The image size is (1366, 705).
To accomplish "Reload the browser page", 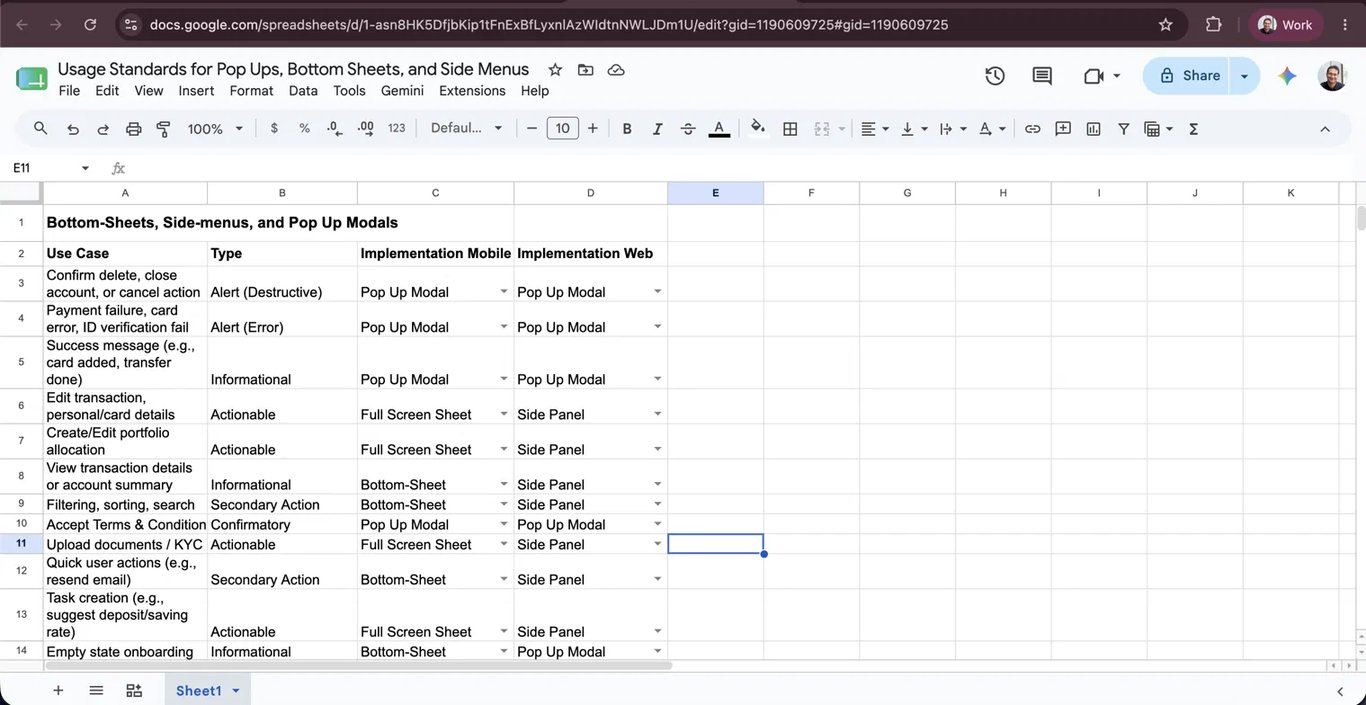I will pyautogui.click(x=90, y=24).
